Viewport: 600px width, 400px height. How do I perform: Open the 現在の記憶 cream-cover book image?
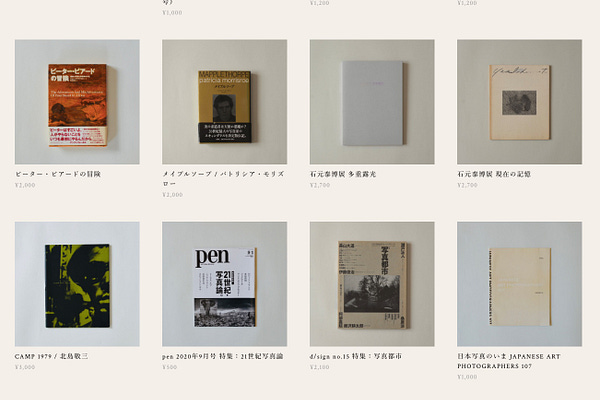tap(519, 102)
